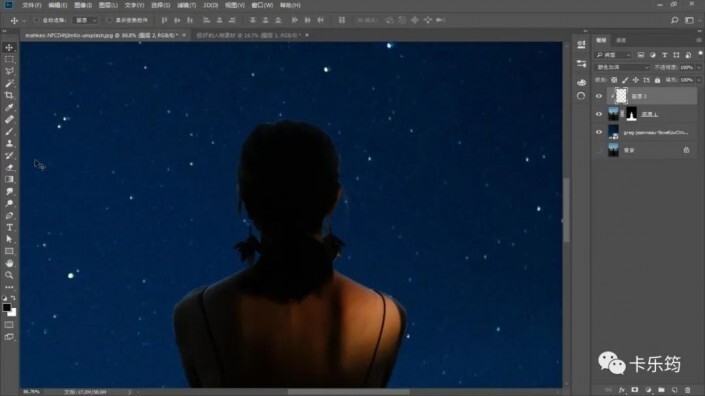Toggle the Auto-Select checkbox
705x396 pixels.
[x=37, y=20]
